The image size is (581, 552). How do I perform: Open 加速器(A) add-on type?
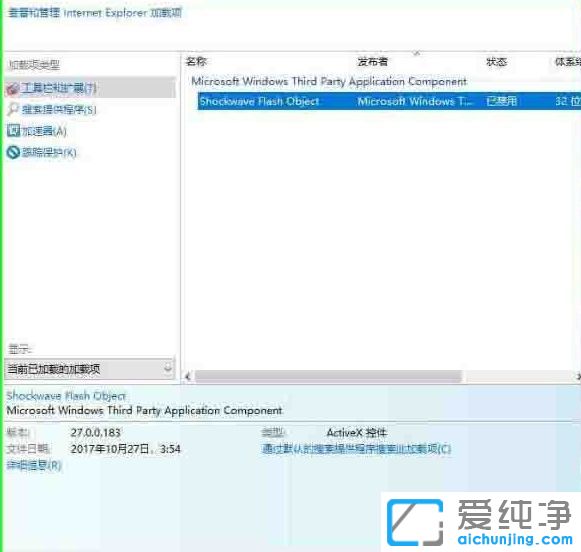44,131
